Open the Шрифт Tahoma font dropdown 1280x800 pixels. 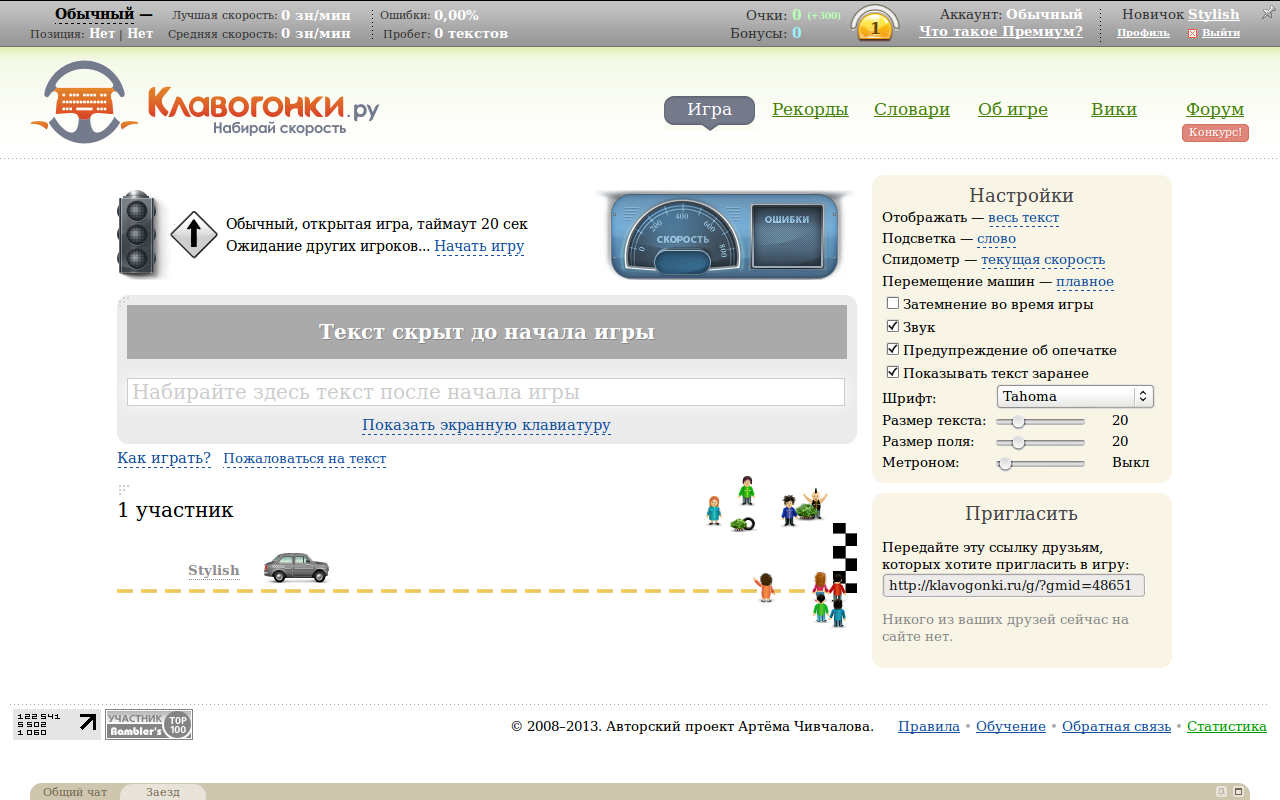click(x=1075, y=397)
